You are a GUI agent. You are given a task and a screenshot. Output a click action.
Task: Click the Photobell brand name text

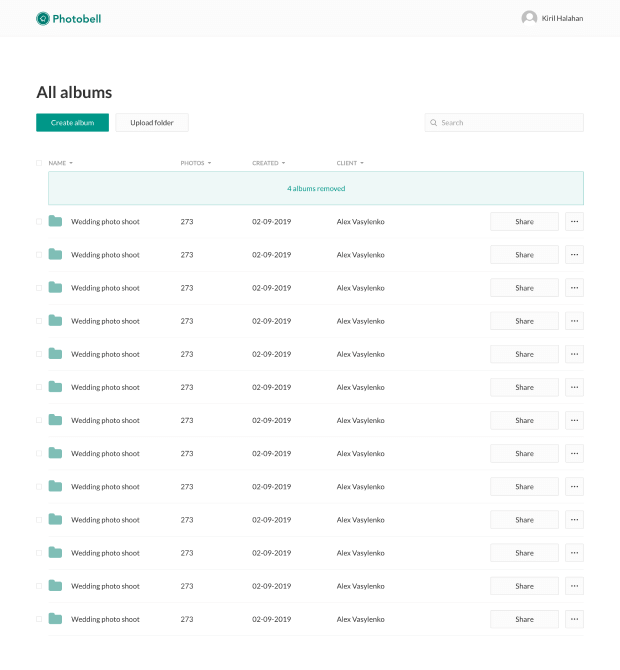point(77,19)
